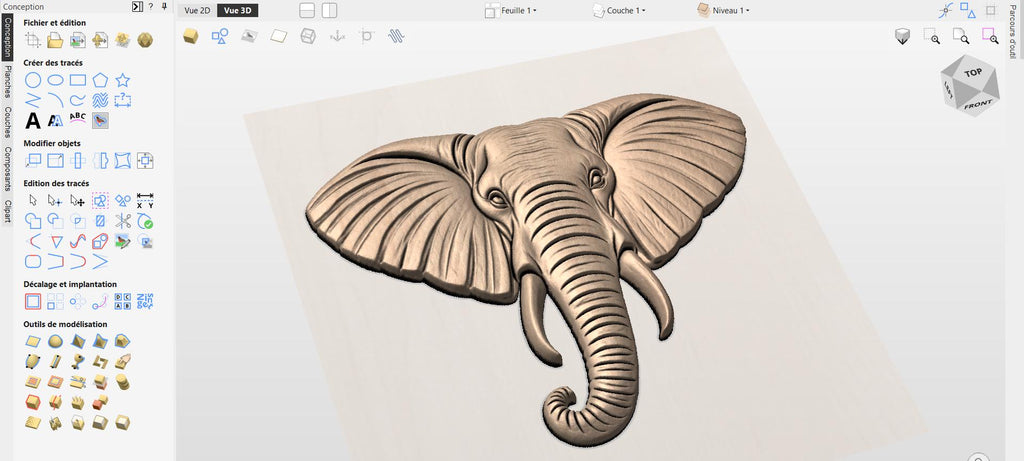Viewport: 1024px width, 461px height.
Task: Select the Draw Rectangle tool
Action: coord(78,80)
